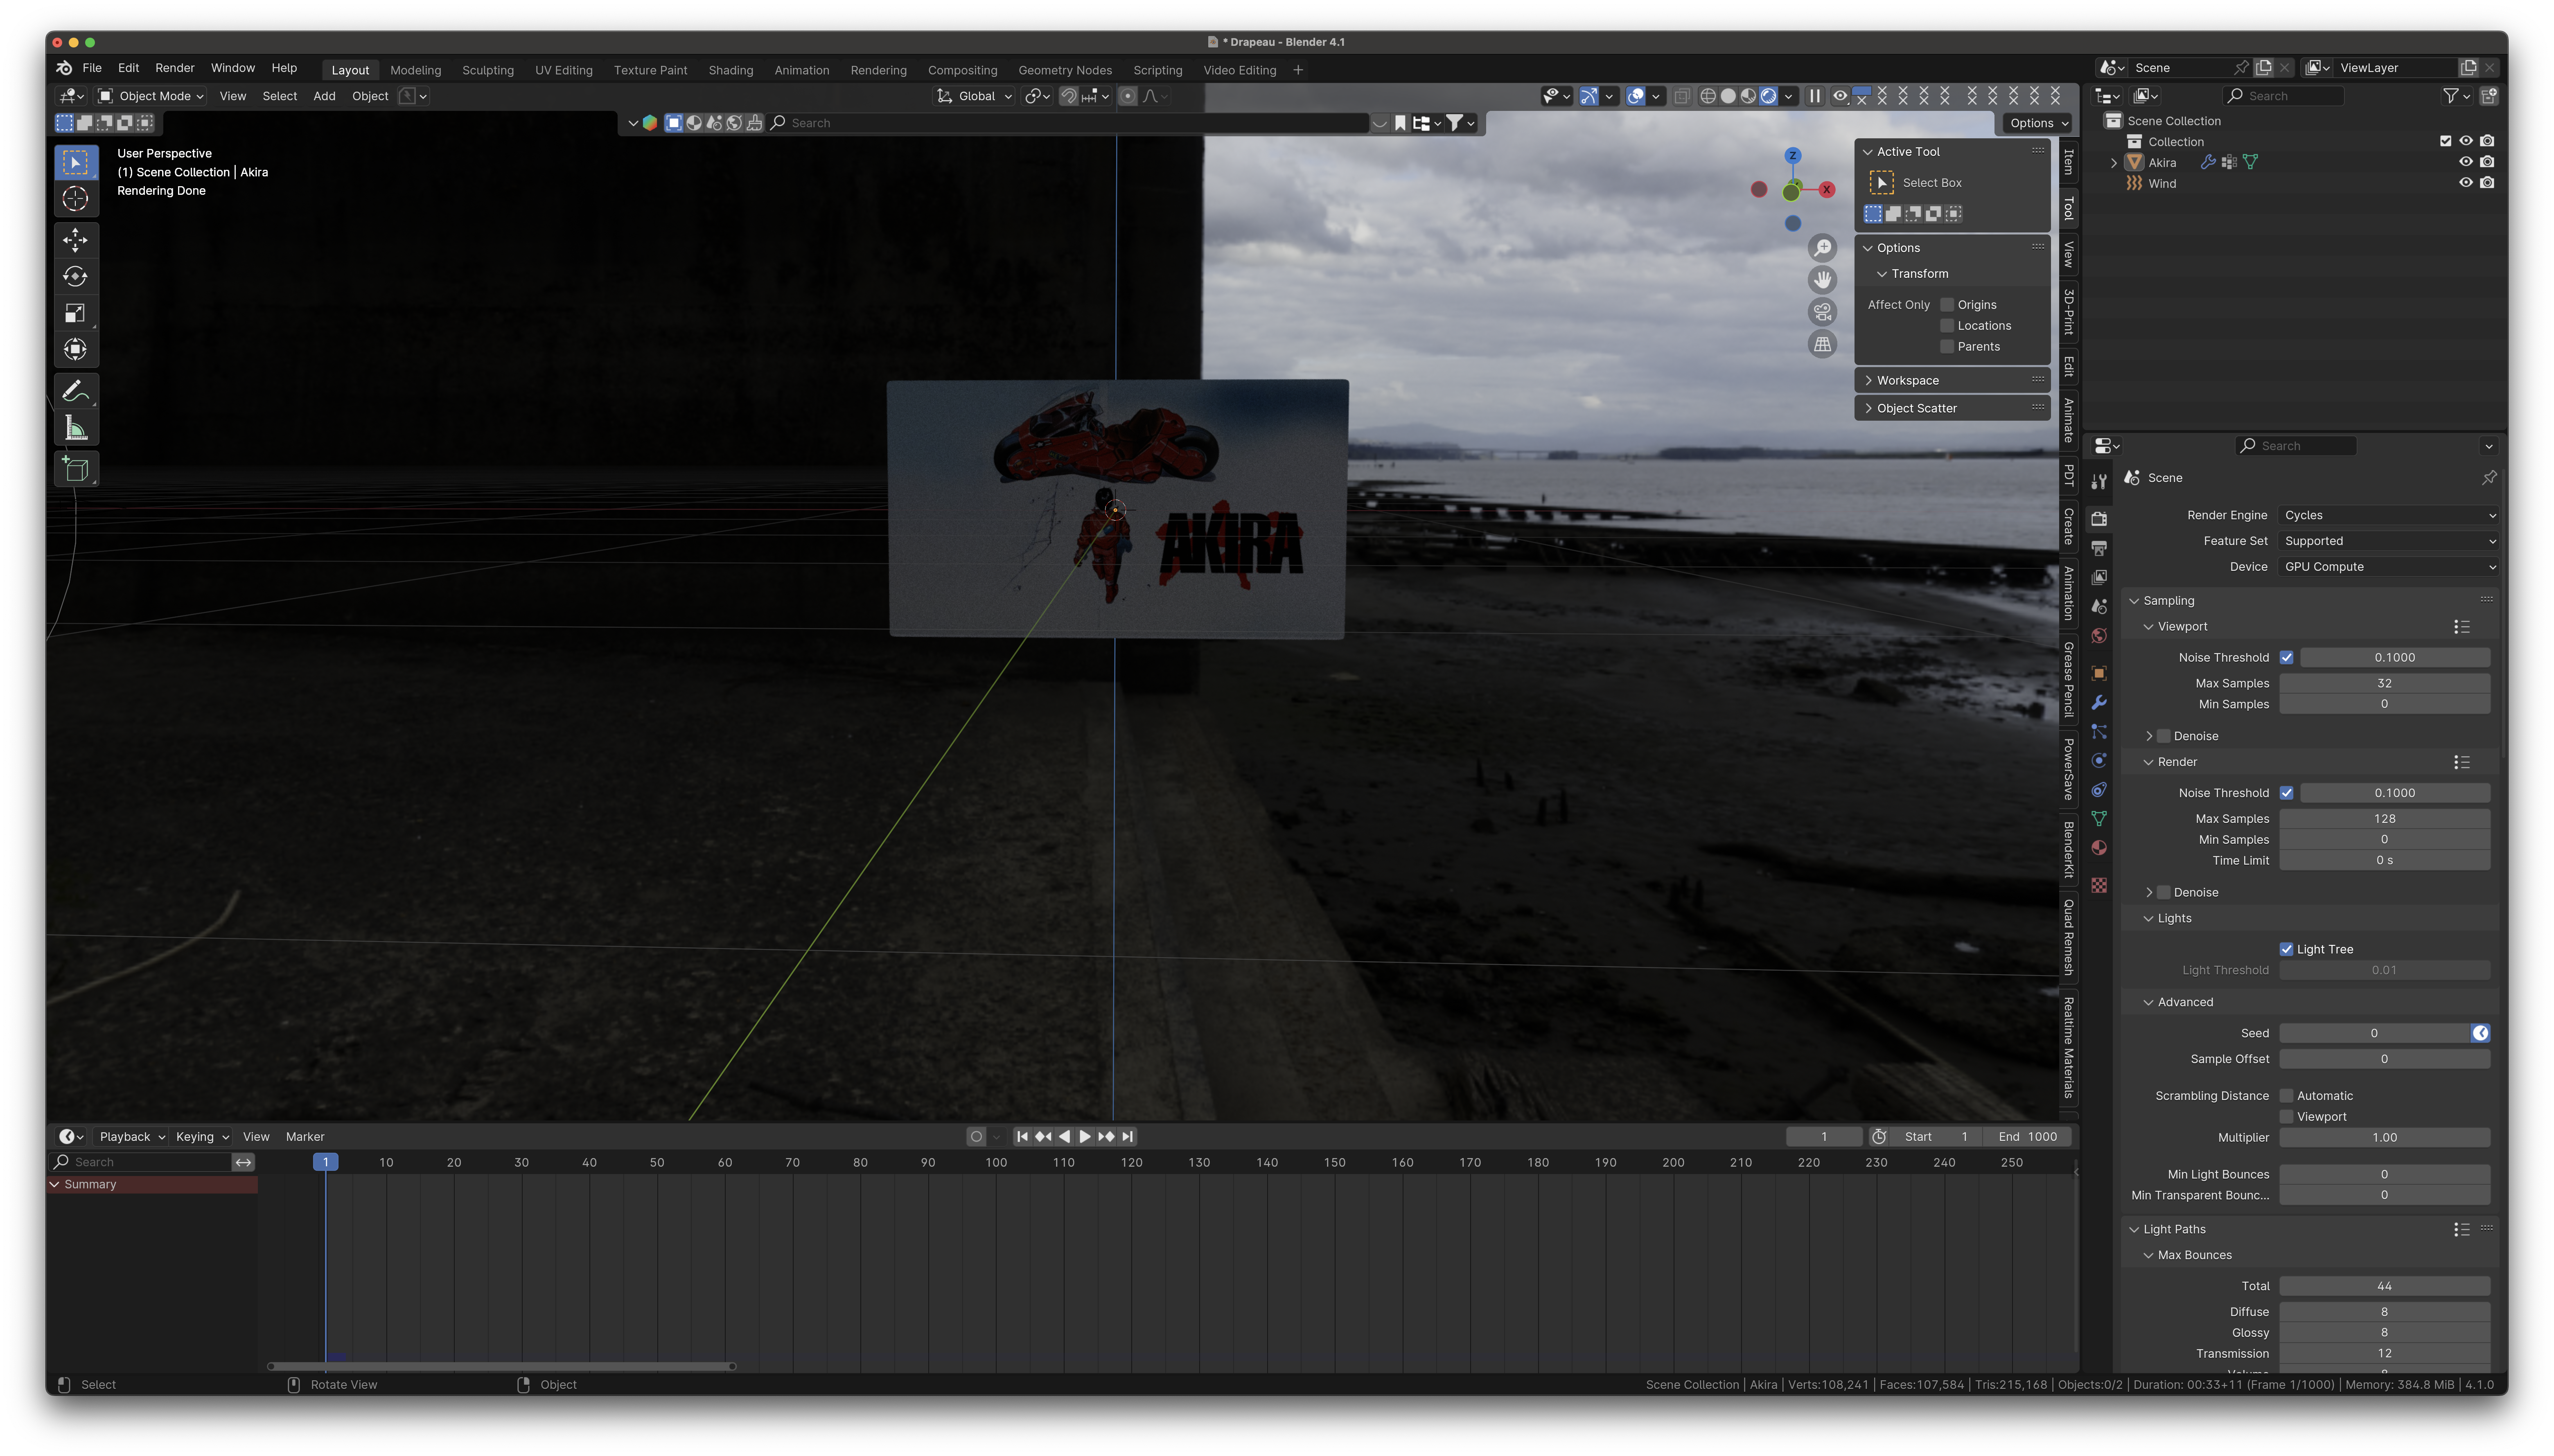Adjust the Light Paths Total bounces field
Screen dimensions: 2554x1456
click(2385, 1286)
